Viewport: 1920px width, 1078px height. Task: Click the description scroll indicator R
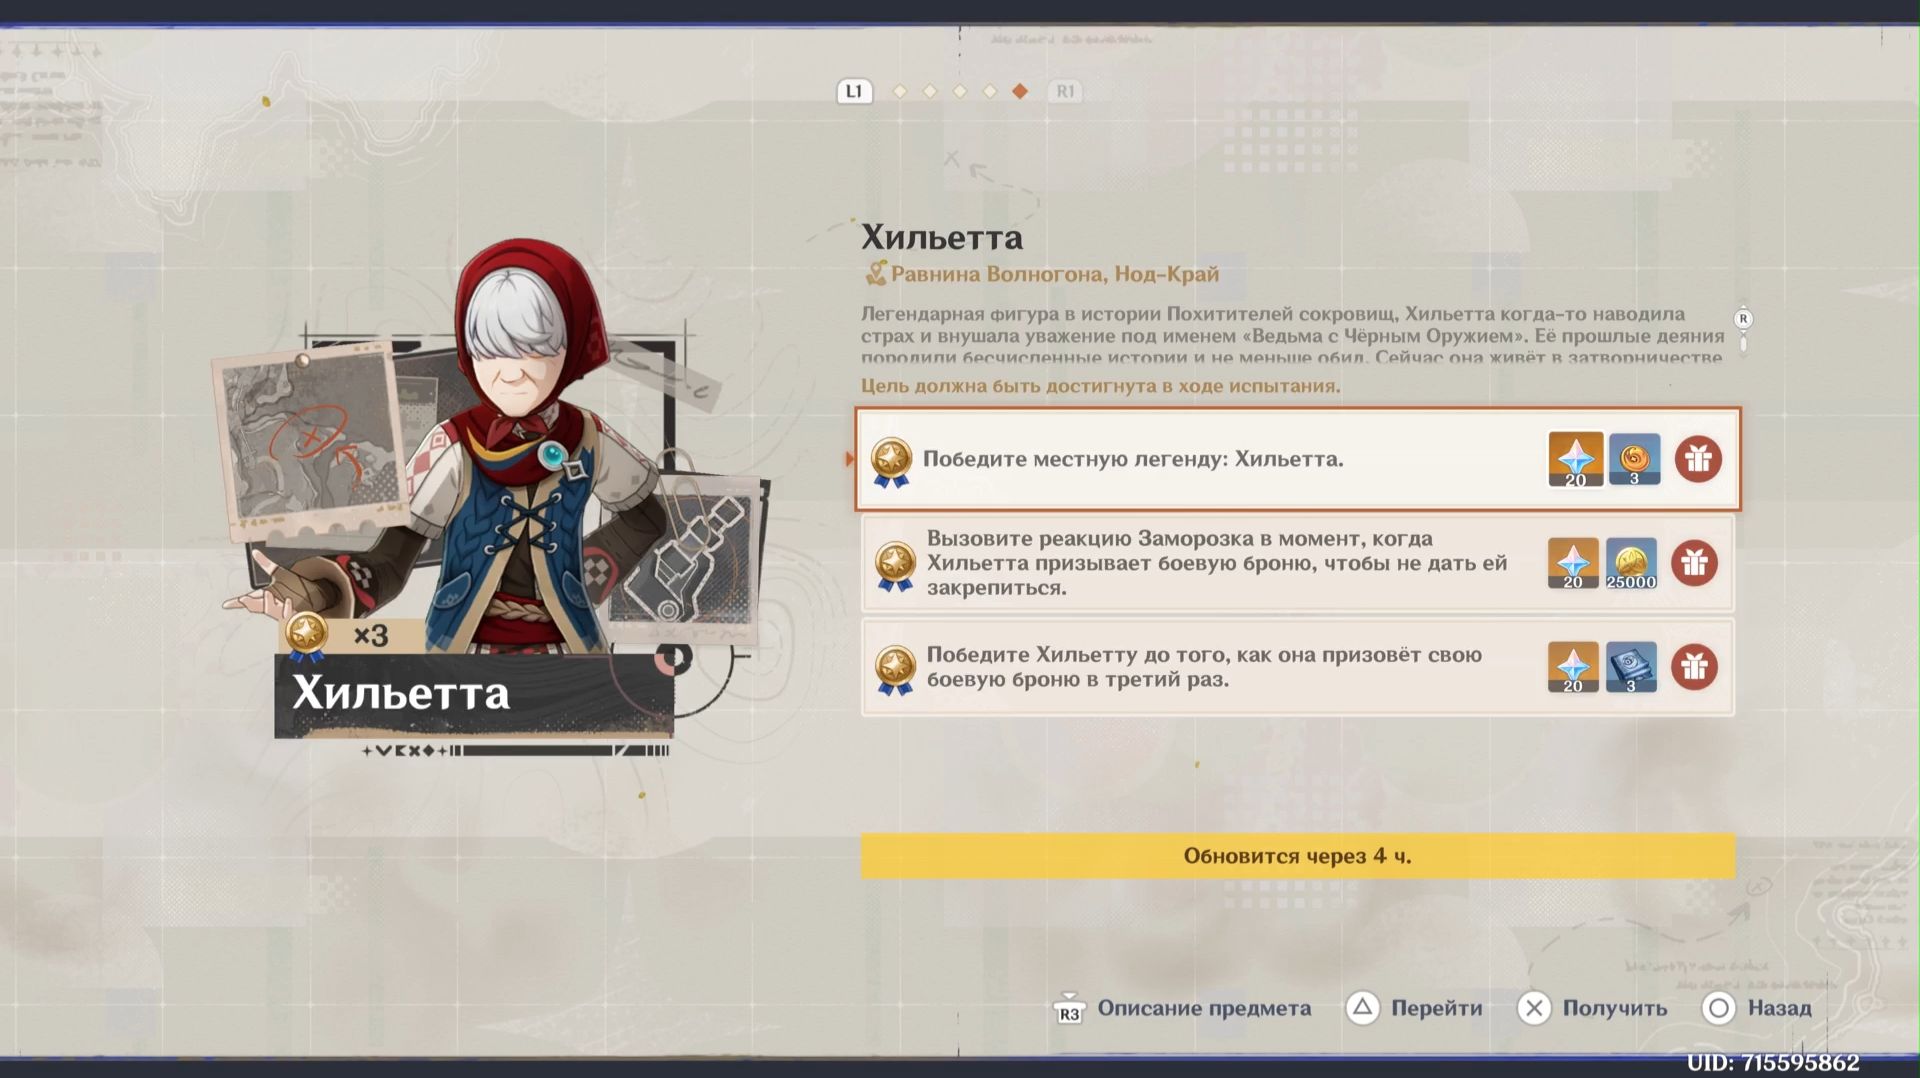coord(1743,319)
